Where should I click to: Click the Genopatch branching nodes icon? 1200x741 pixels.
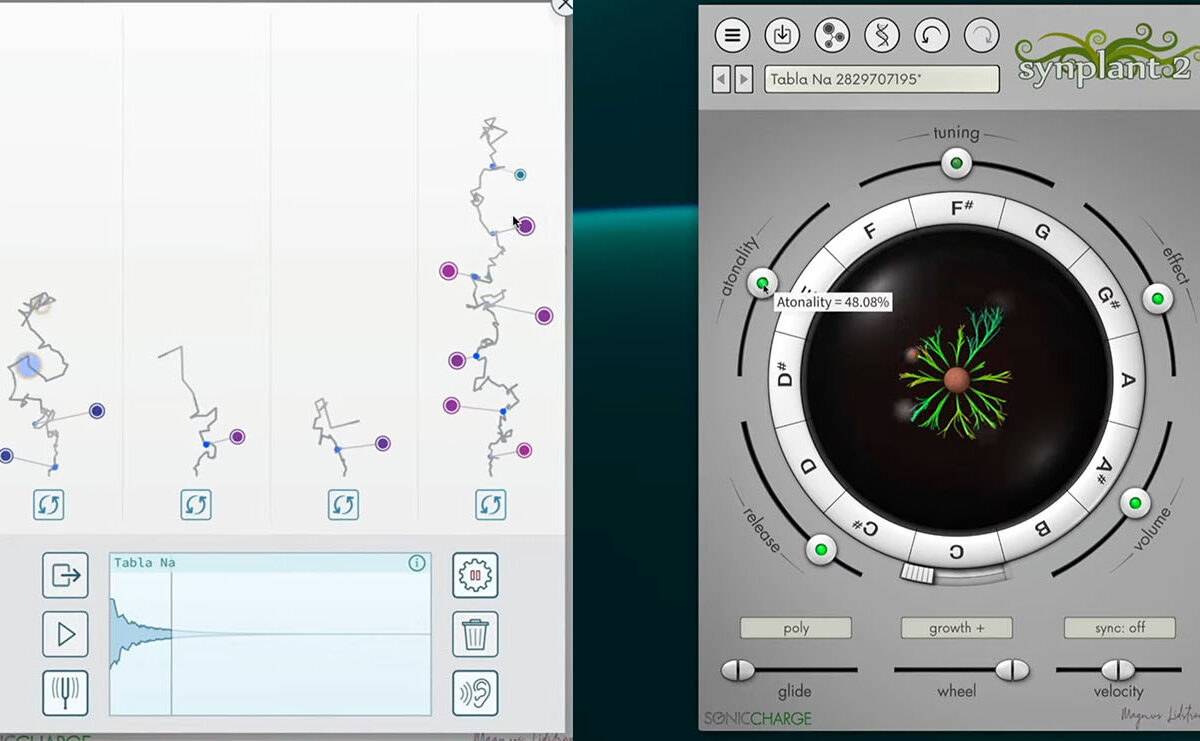(x=831, y=36)
